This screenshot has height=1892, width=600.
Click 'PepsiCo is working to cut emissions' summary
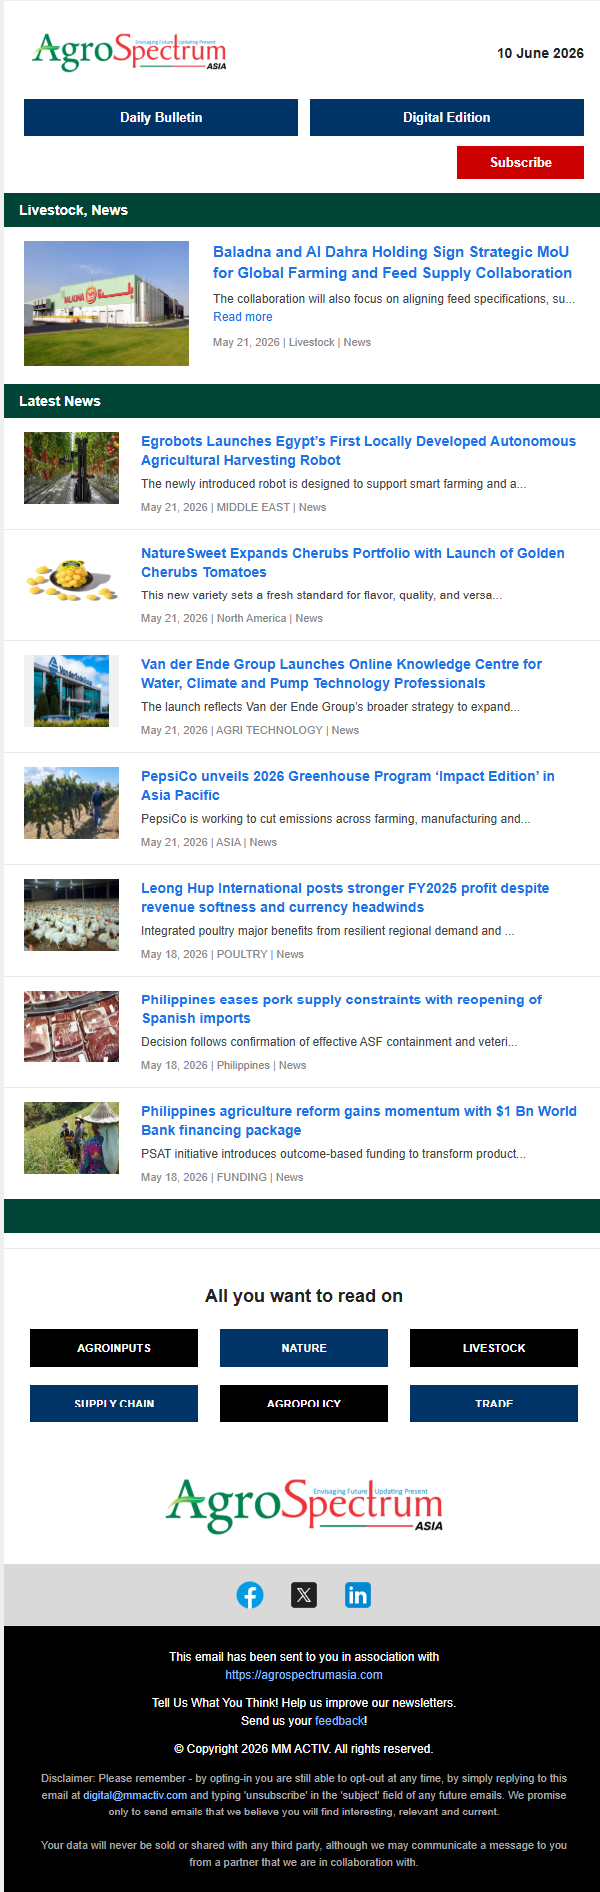(335, 819)
